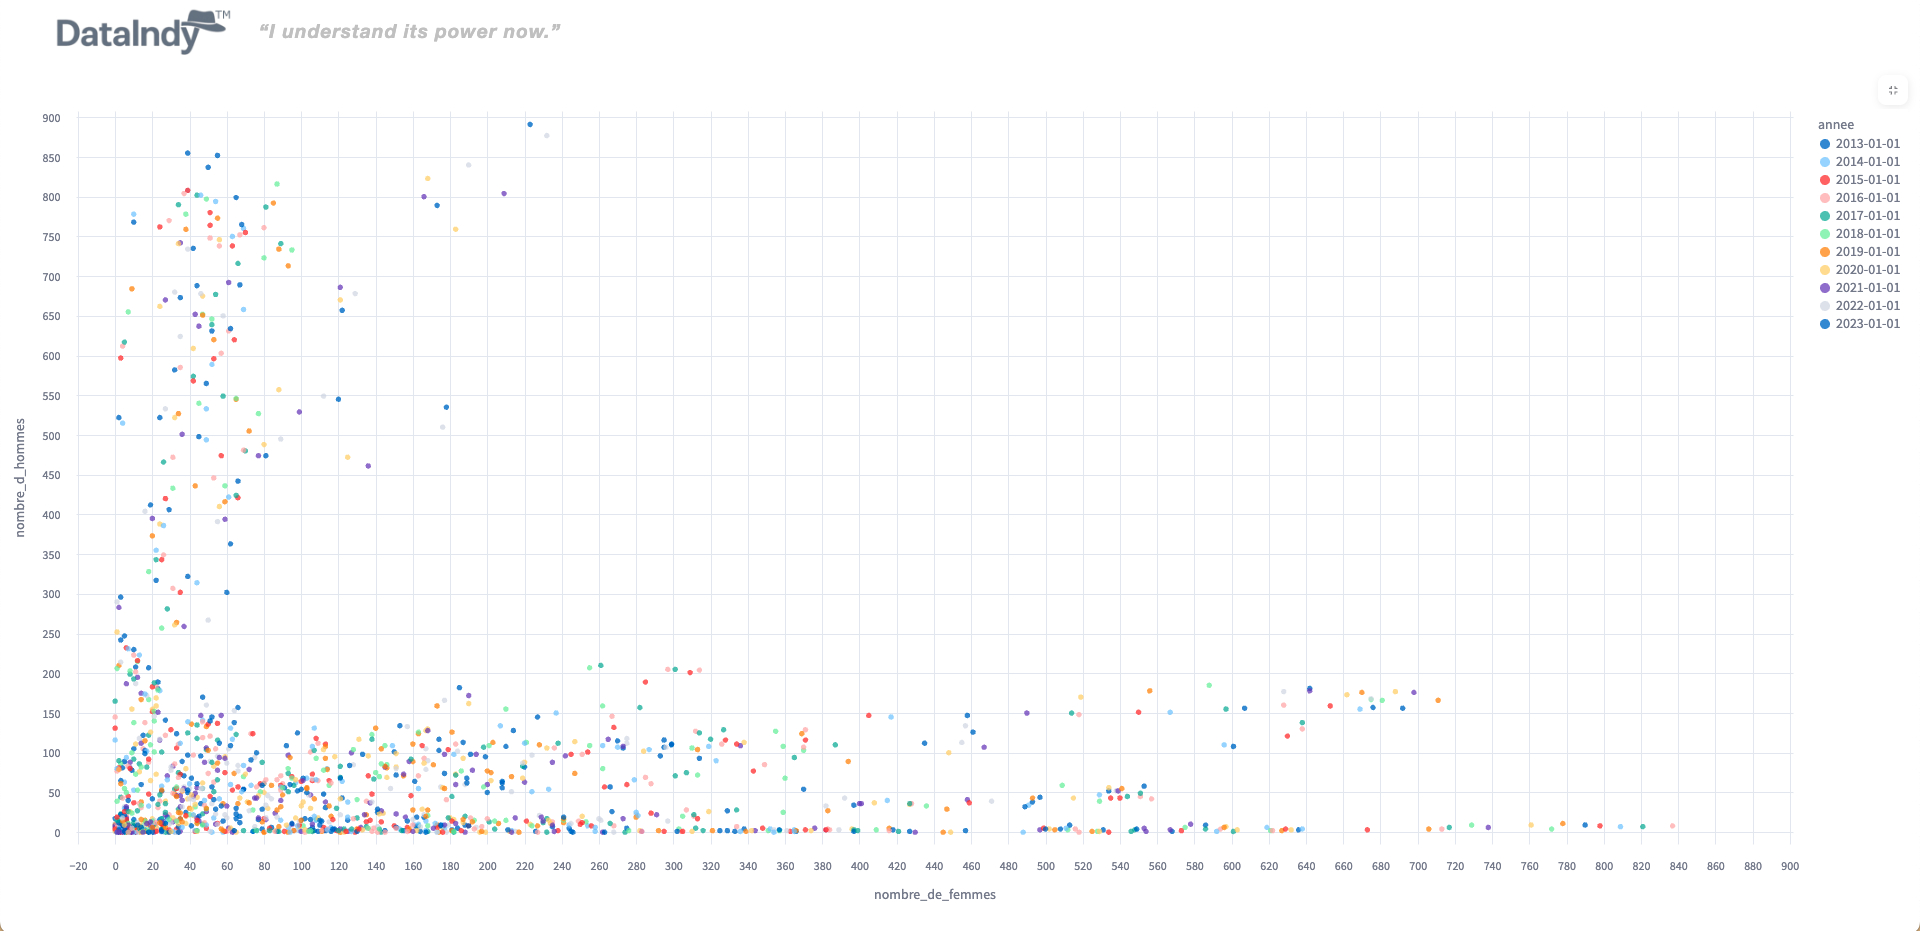Hide the 2022-01-01 legend series
The width and height of the screenshot is (1920, 931).
point(1866,306)
